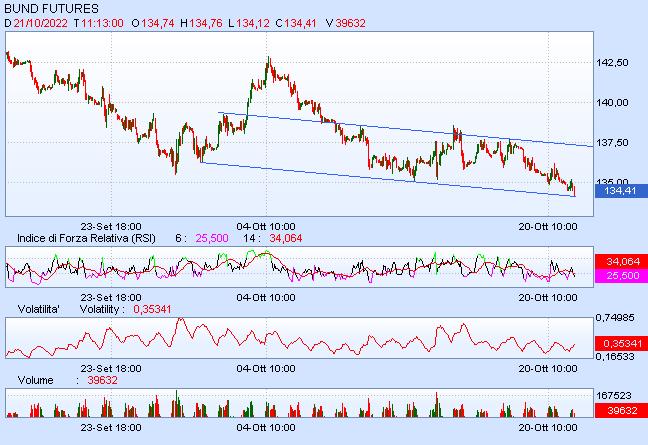The width and height of the screenshot is (648, 445).
Task: Click the header volume value 39632
Action: [x=350, y=23]
